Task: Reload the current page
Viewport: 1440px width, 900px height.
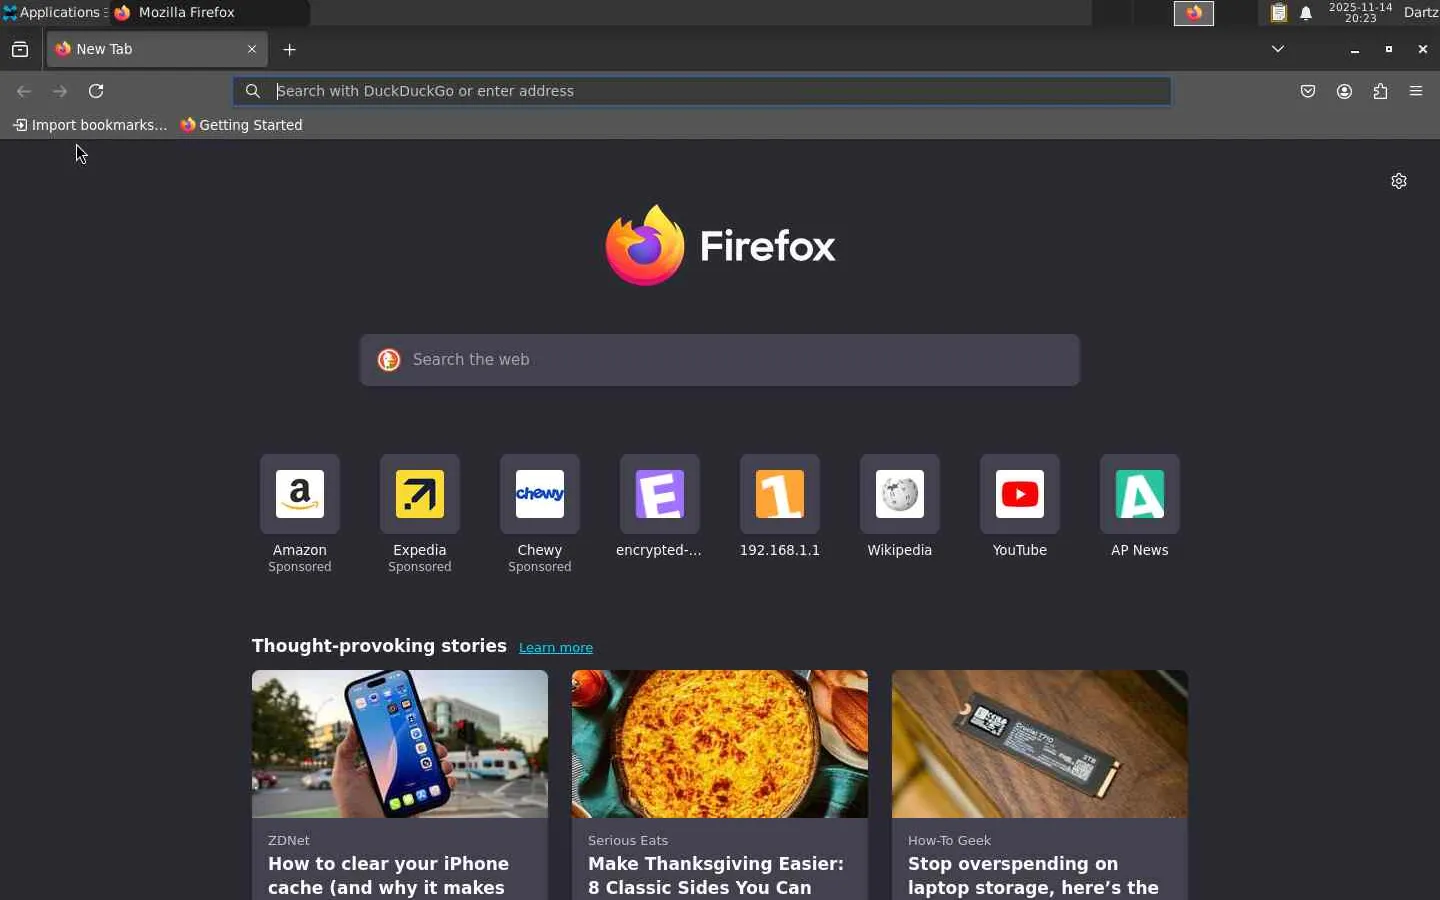Action: pyautogui.click(x=96, y=91)
